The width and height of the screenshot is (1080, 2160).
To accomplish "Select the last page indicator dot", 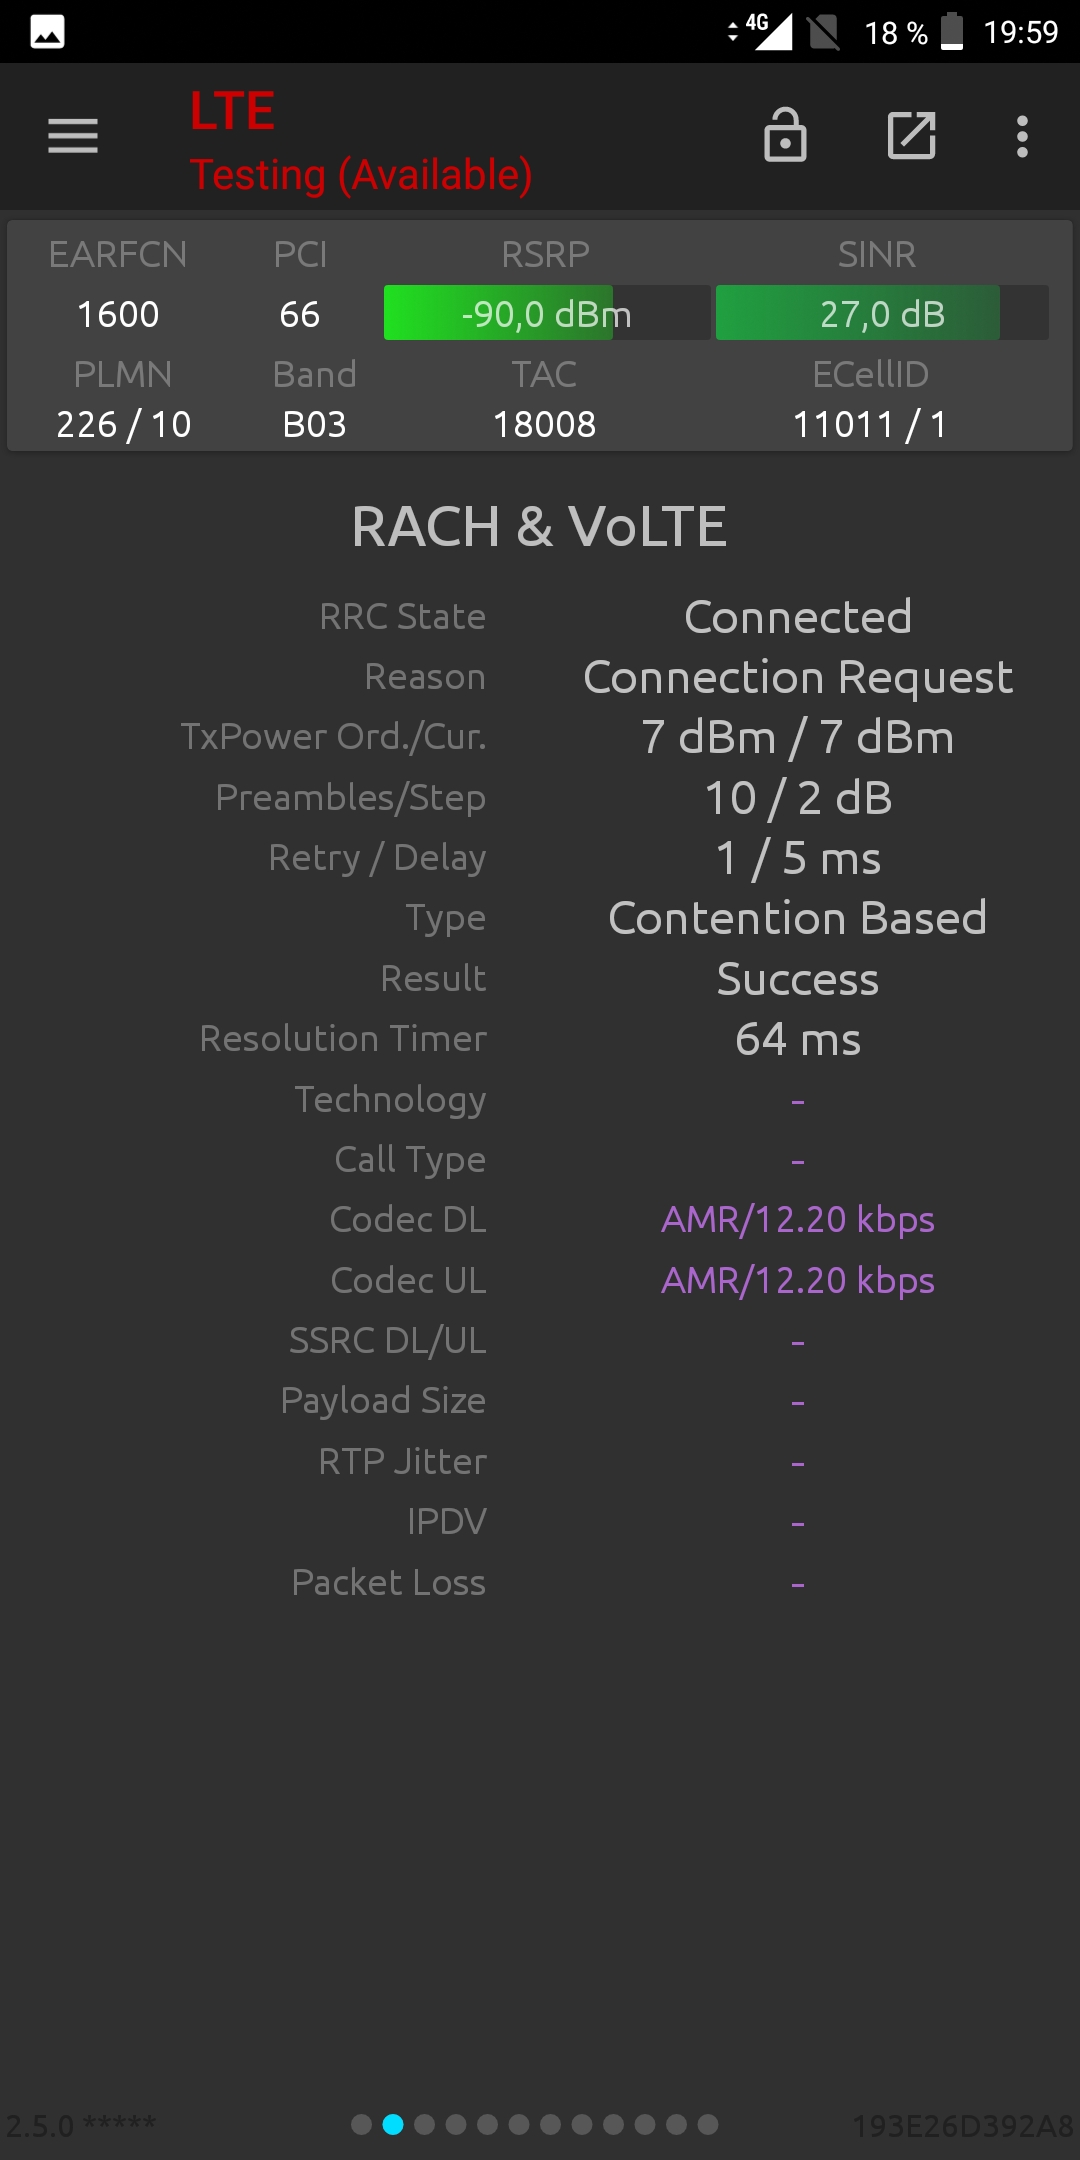I will (x=708, y=2124).
